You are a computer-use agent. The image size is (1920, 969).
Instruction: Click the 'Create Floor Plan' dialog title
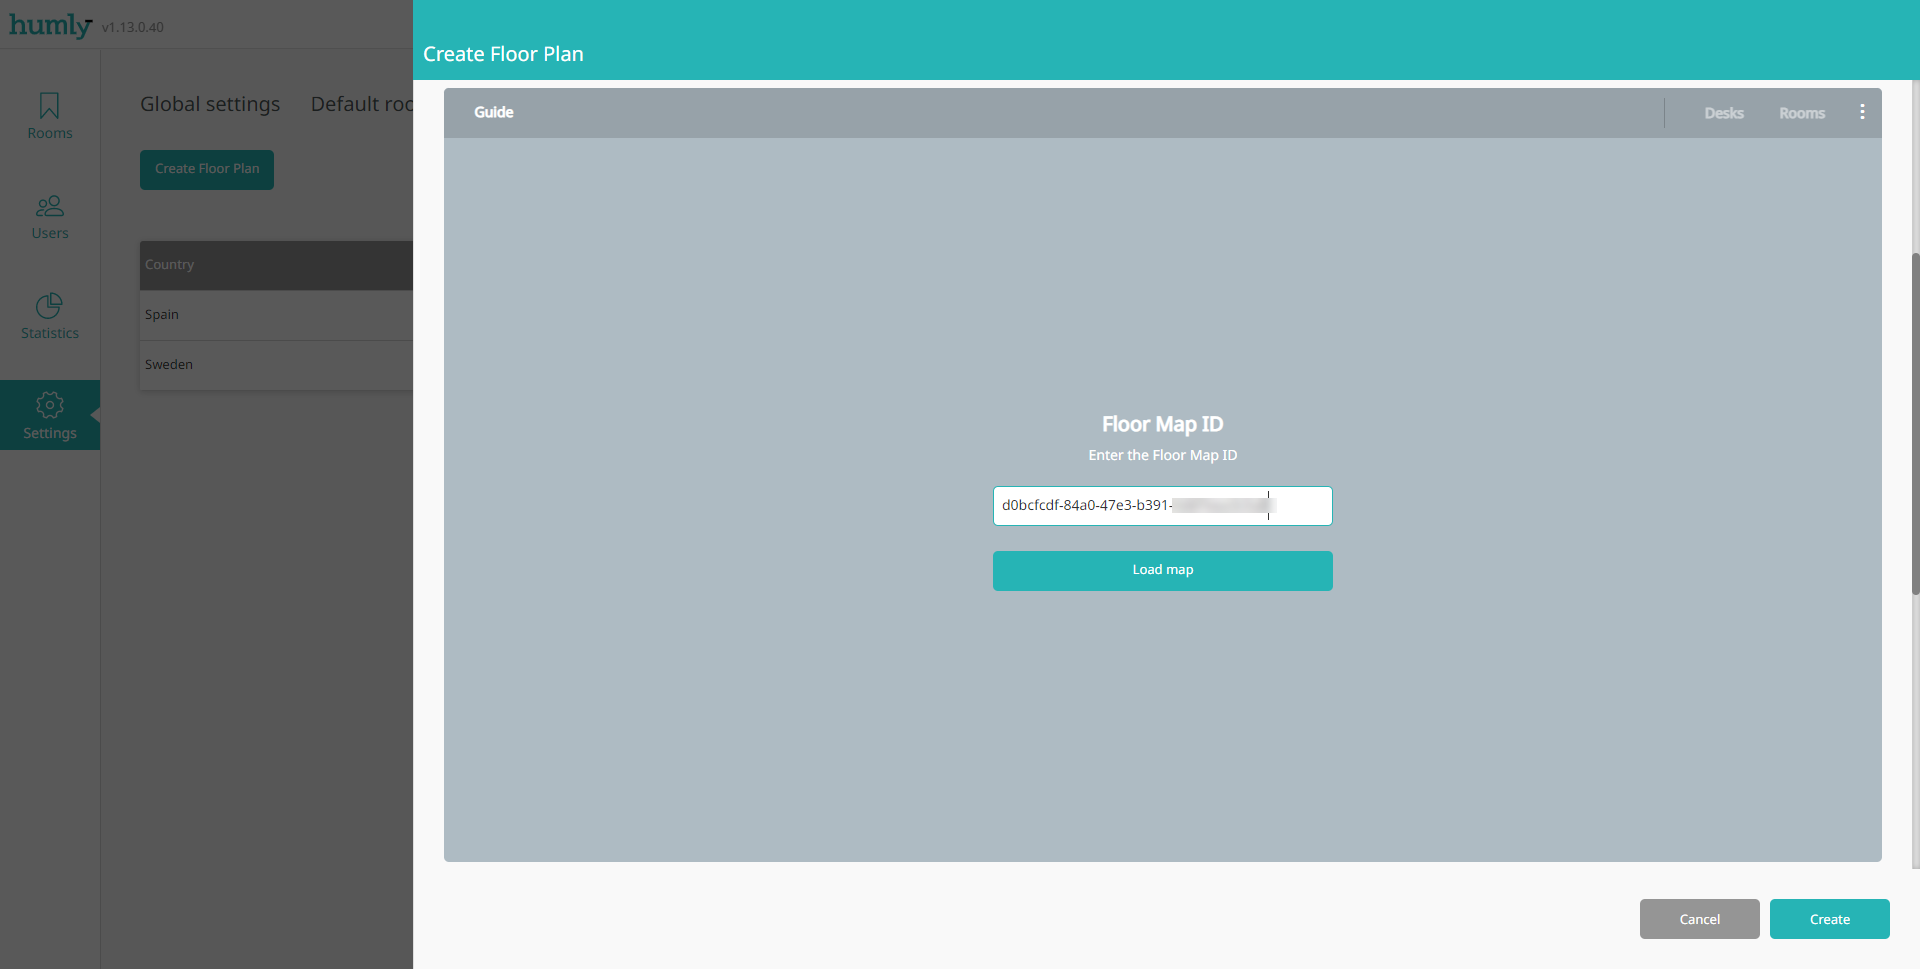click(x=503, y=54)
